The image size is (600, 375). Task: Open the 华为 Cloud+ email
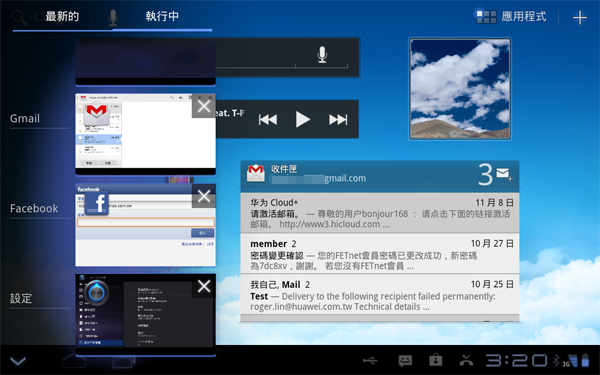click(380, 213)
